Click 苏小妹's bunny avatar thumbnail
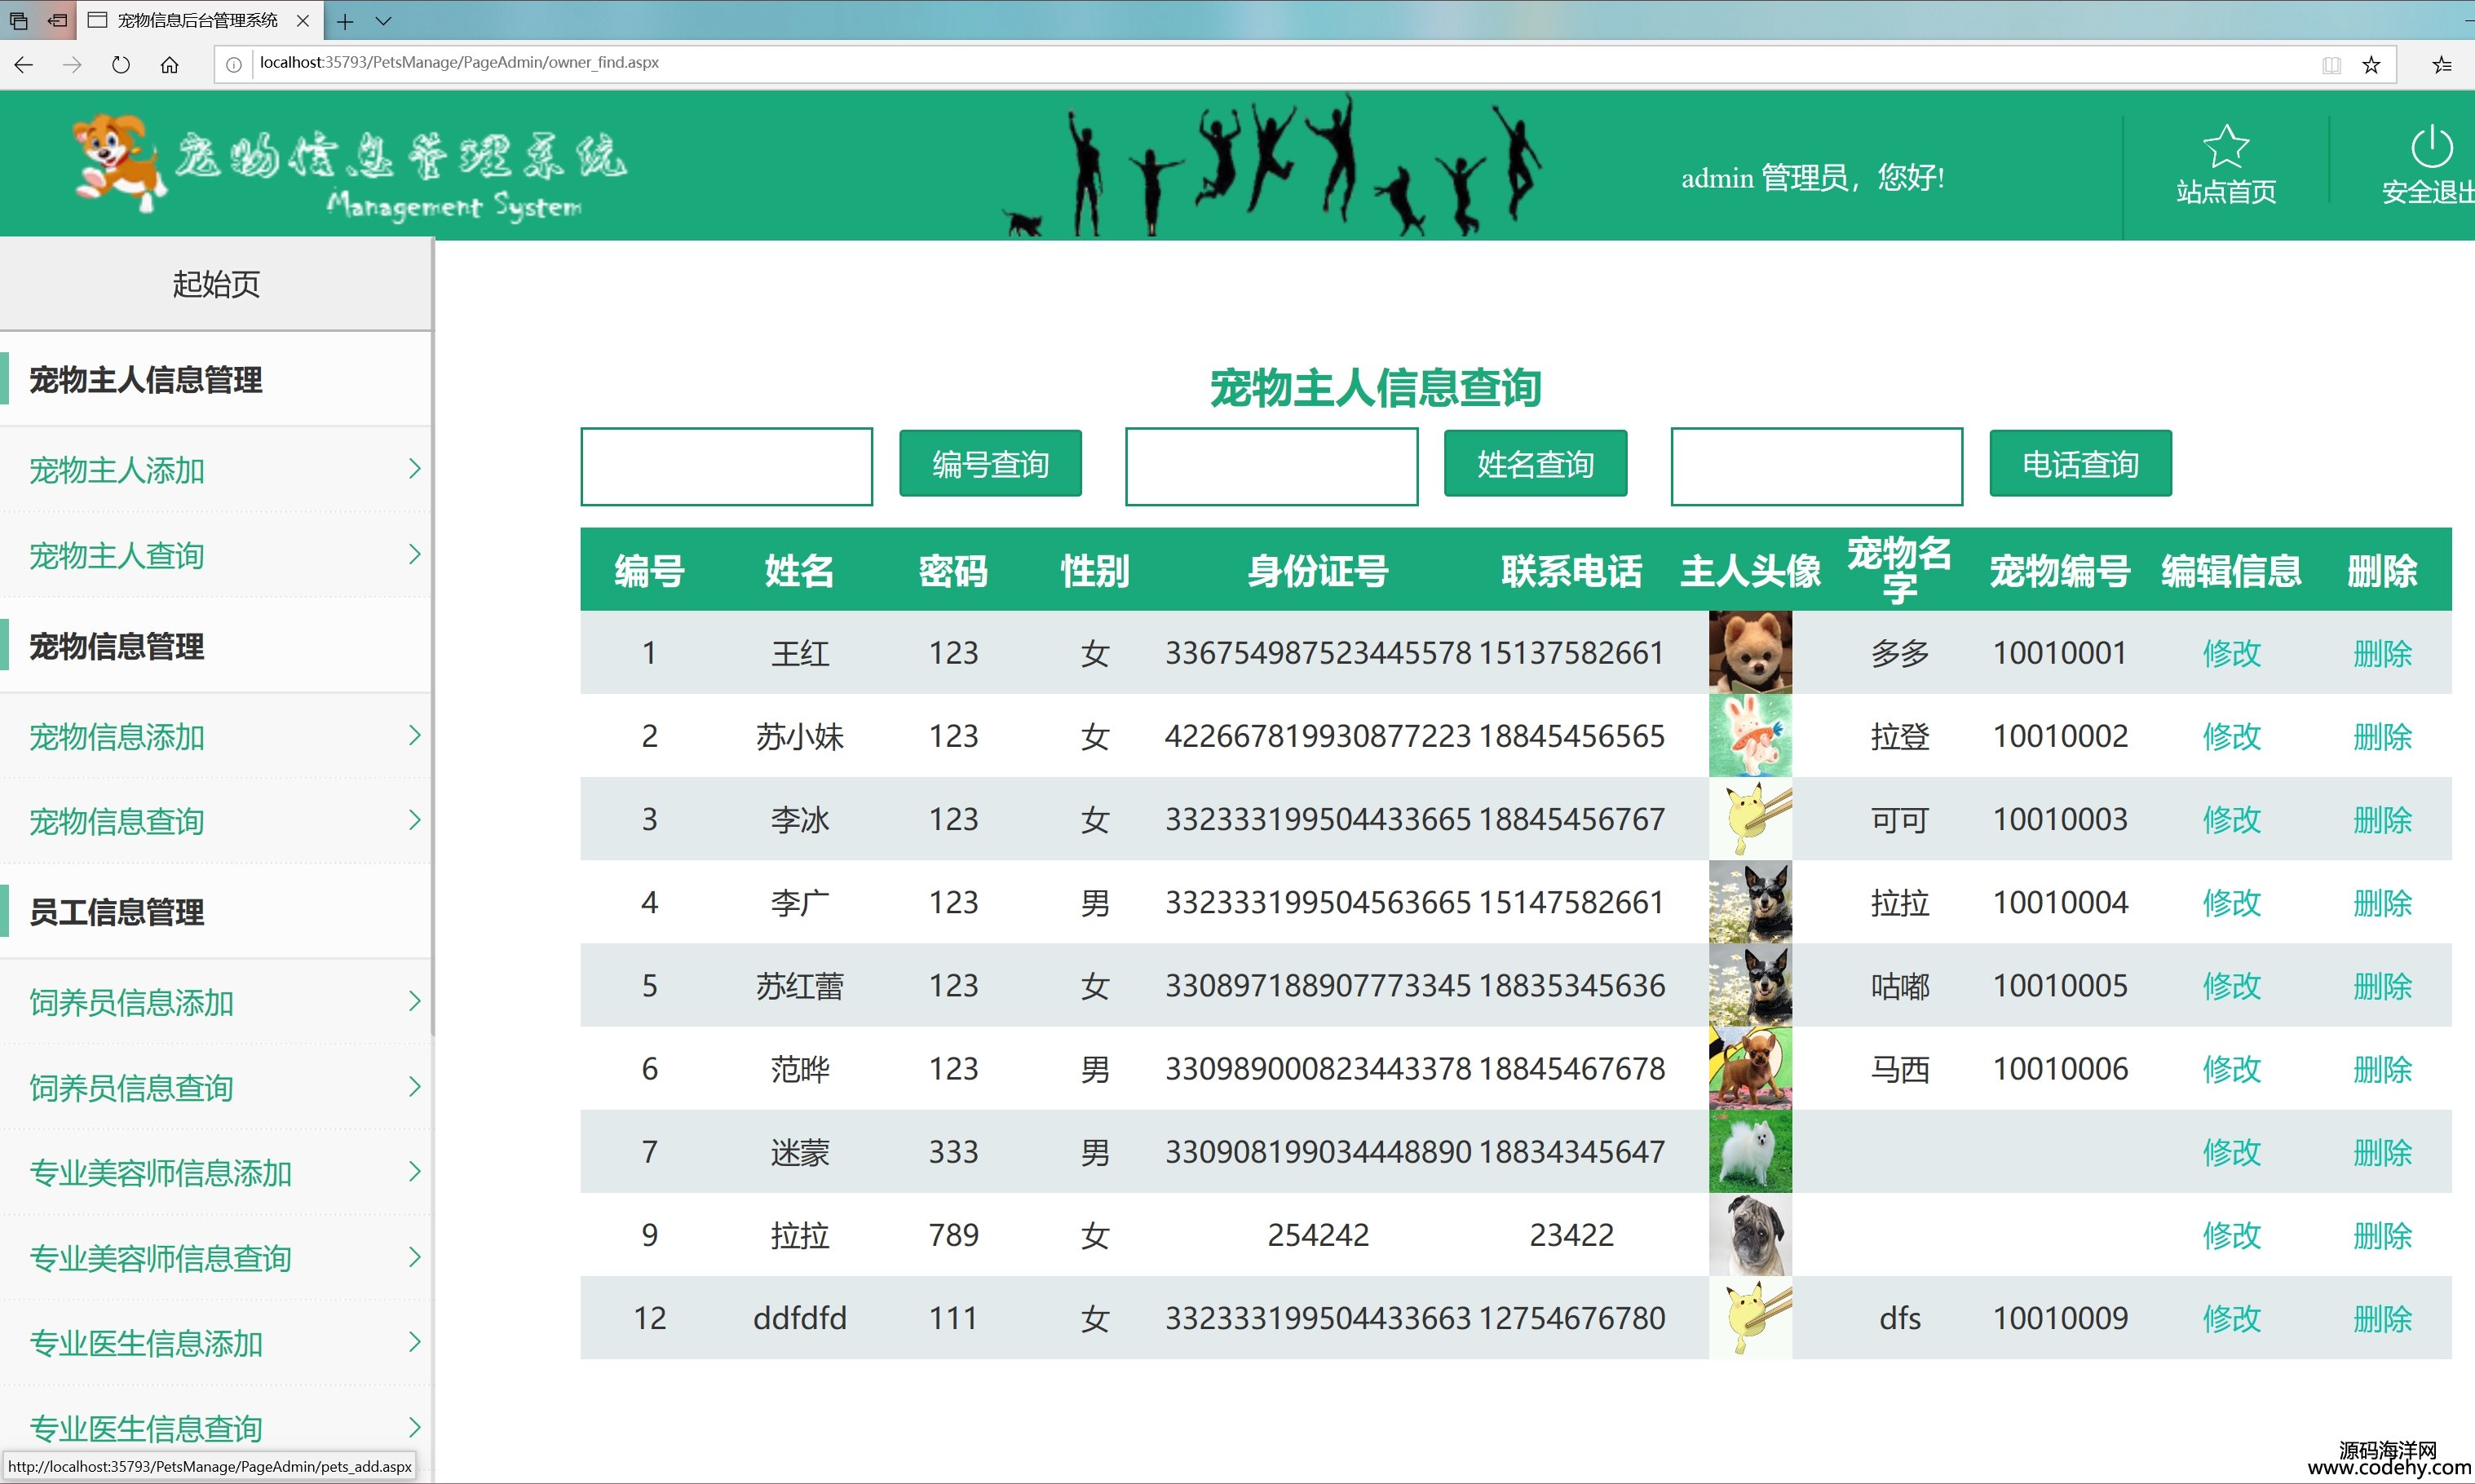2475x1484 pixels. point(1751,736)
